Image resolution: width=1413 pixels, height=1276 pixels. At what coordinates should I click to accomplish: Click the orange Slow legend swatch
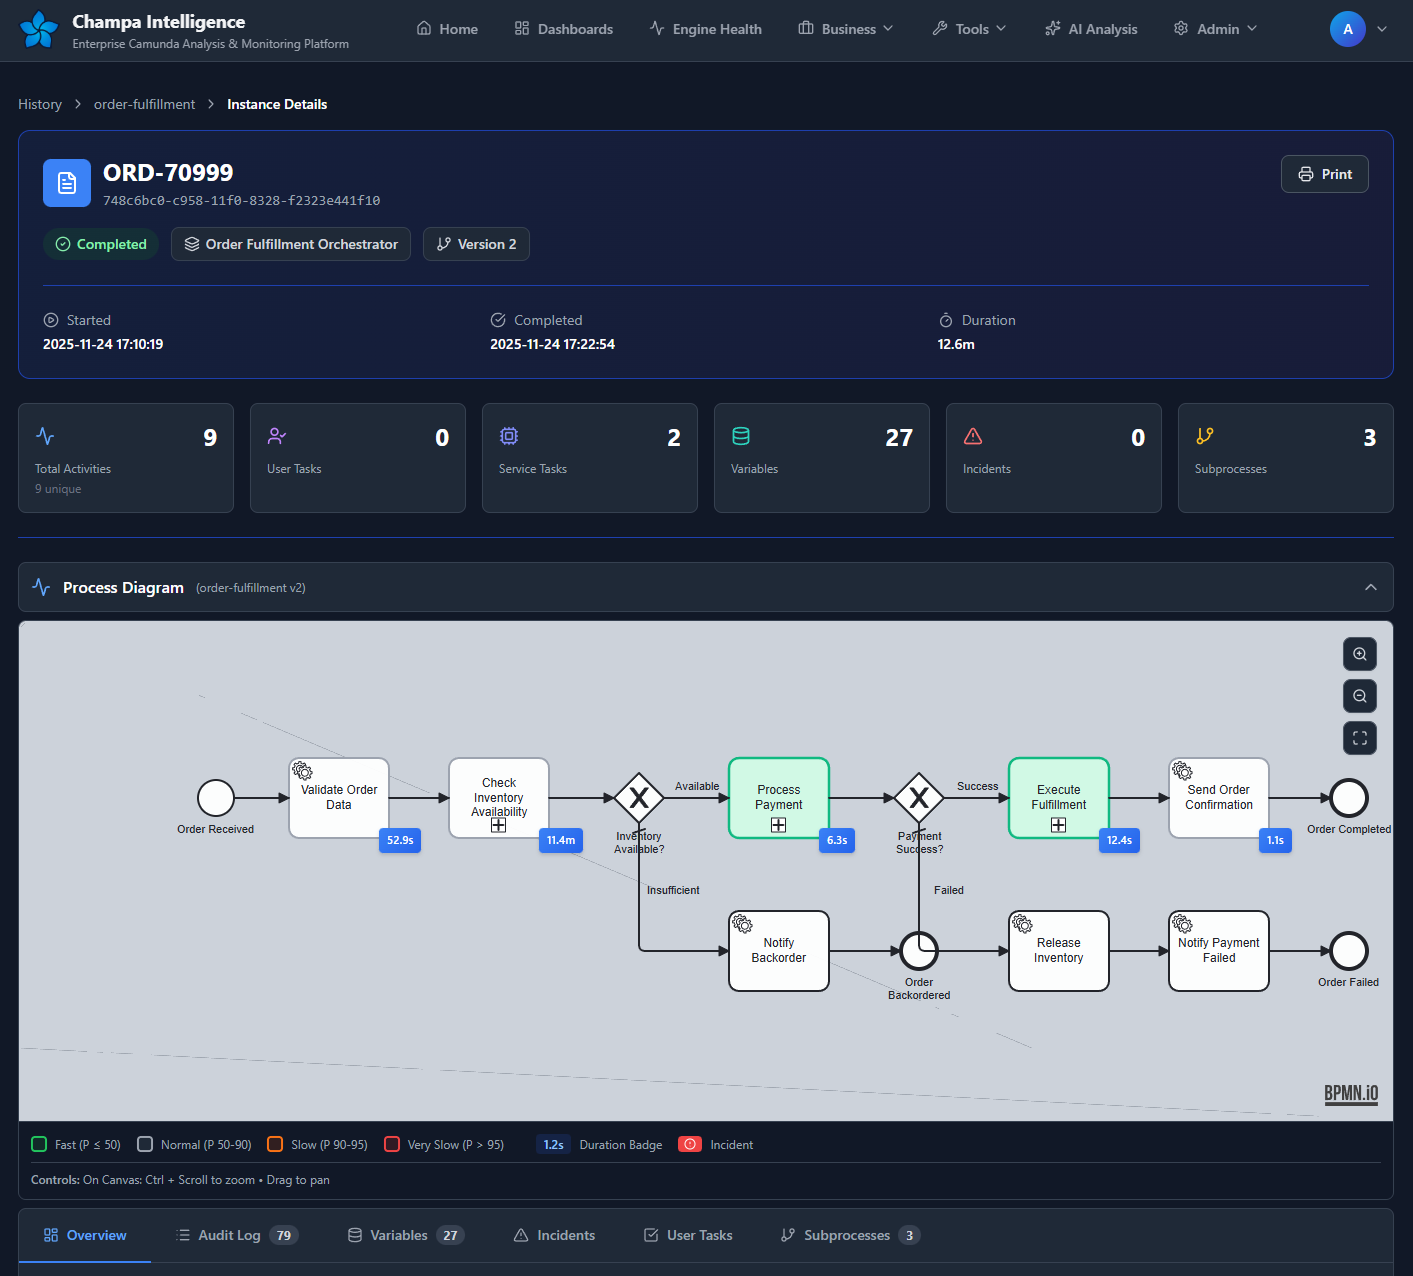click(x=275, y=1144)
